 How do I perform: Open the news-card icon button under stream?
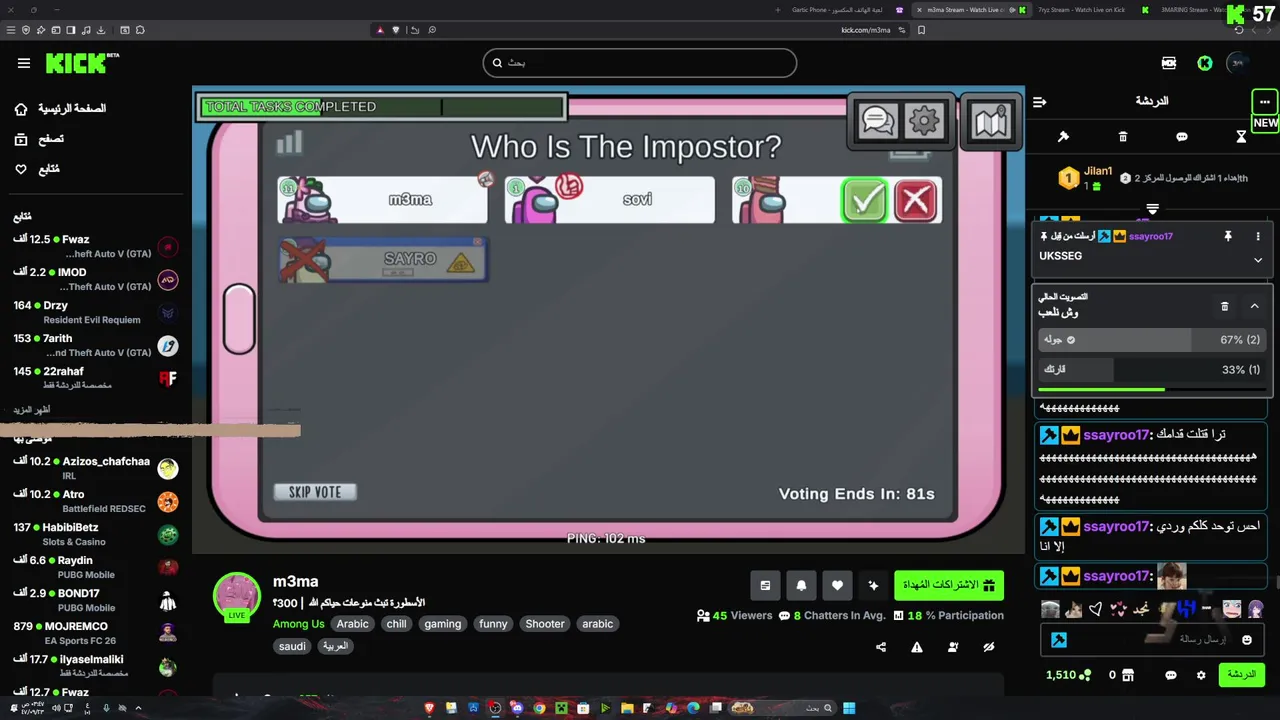tap(765, 585)
